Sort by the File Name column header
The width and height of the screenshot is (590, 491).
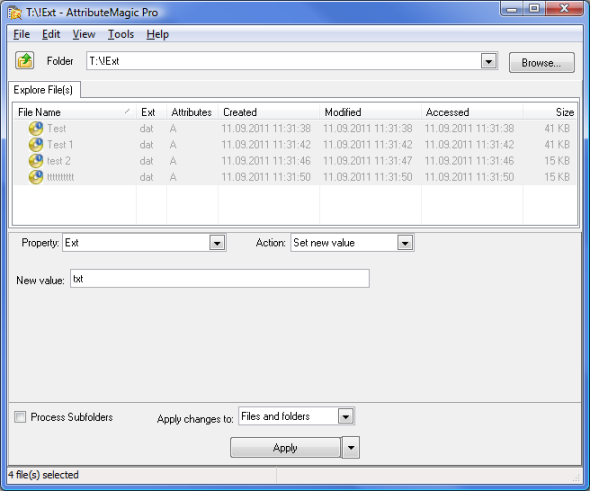75,112
